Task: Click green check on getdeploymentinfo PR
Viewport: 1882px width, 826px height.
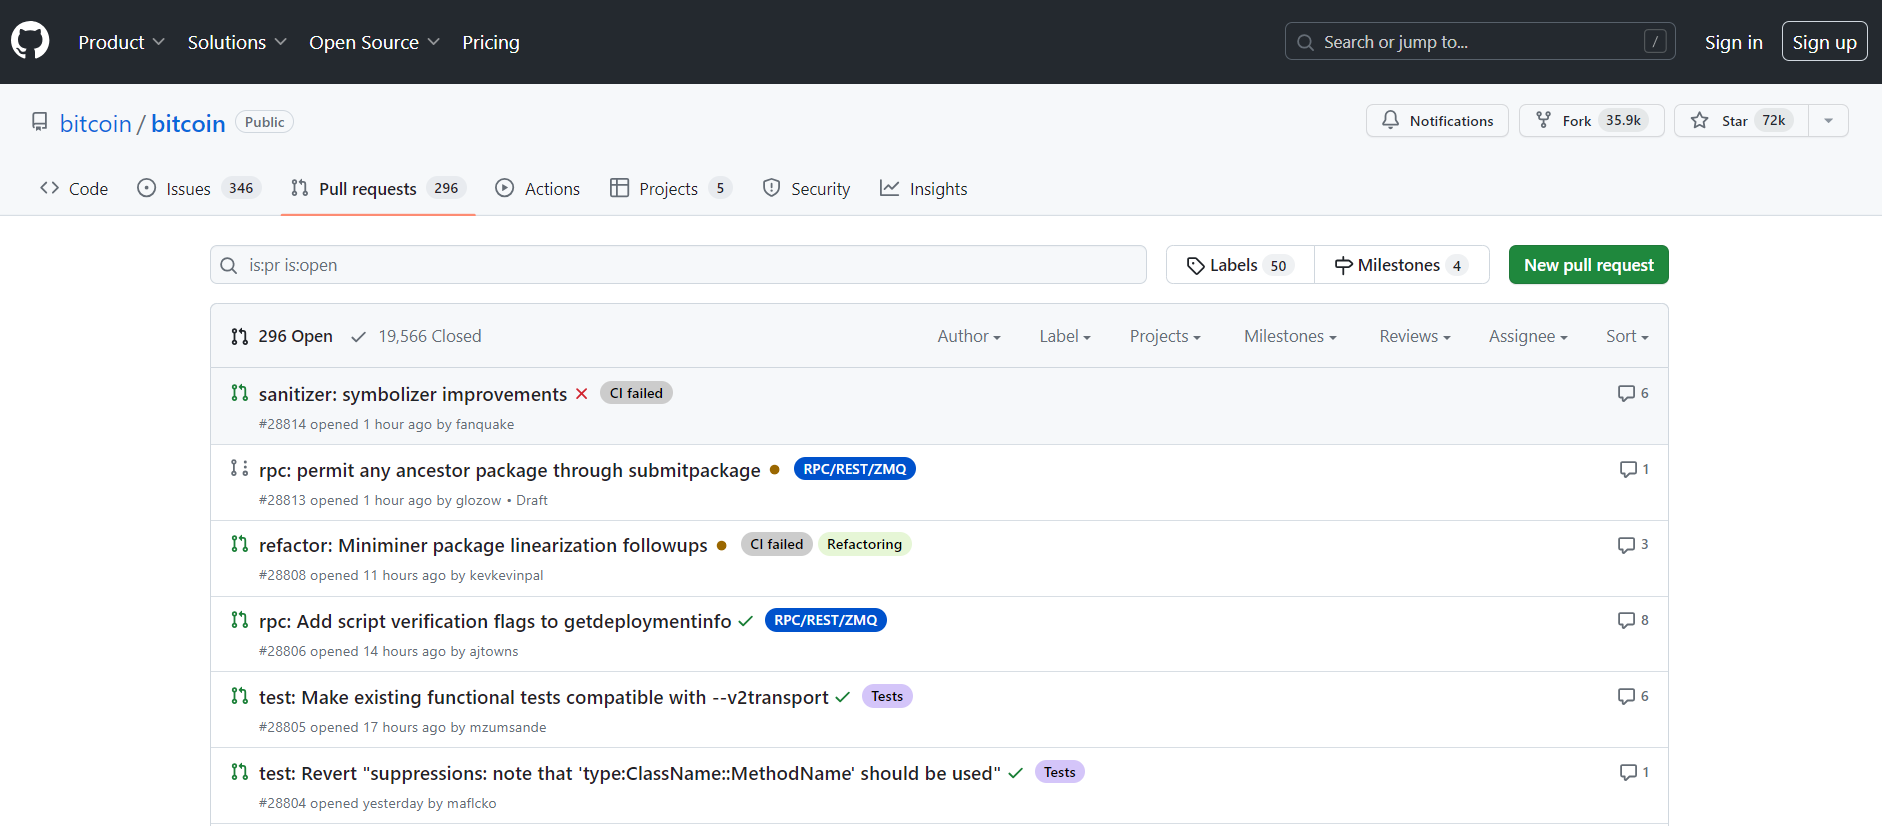Action: click(745, 621)
